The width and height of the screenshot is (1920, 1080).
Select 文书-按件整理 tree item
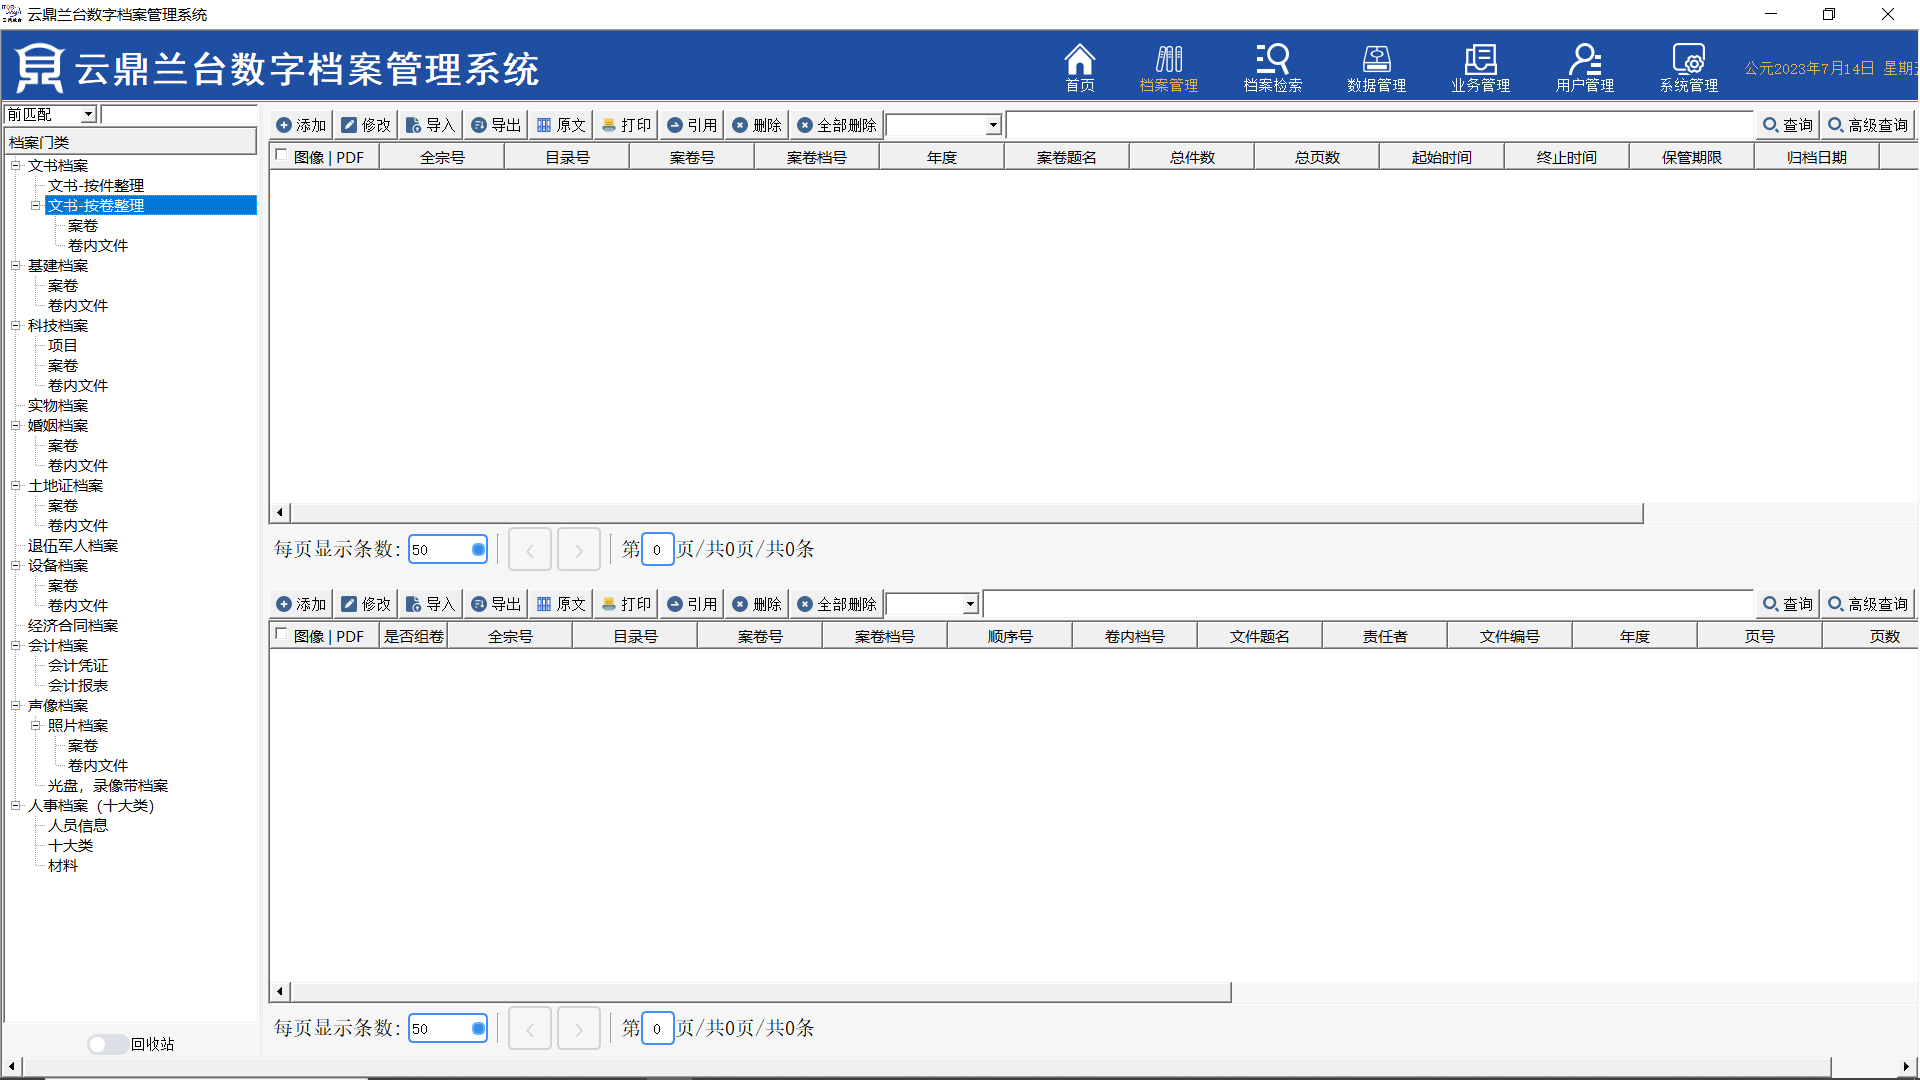(95, 186)
